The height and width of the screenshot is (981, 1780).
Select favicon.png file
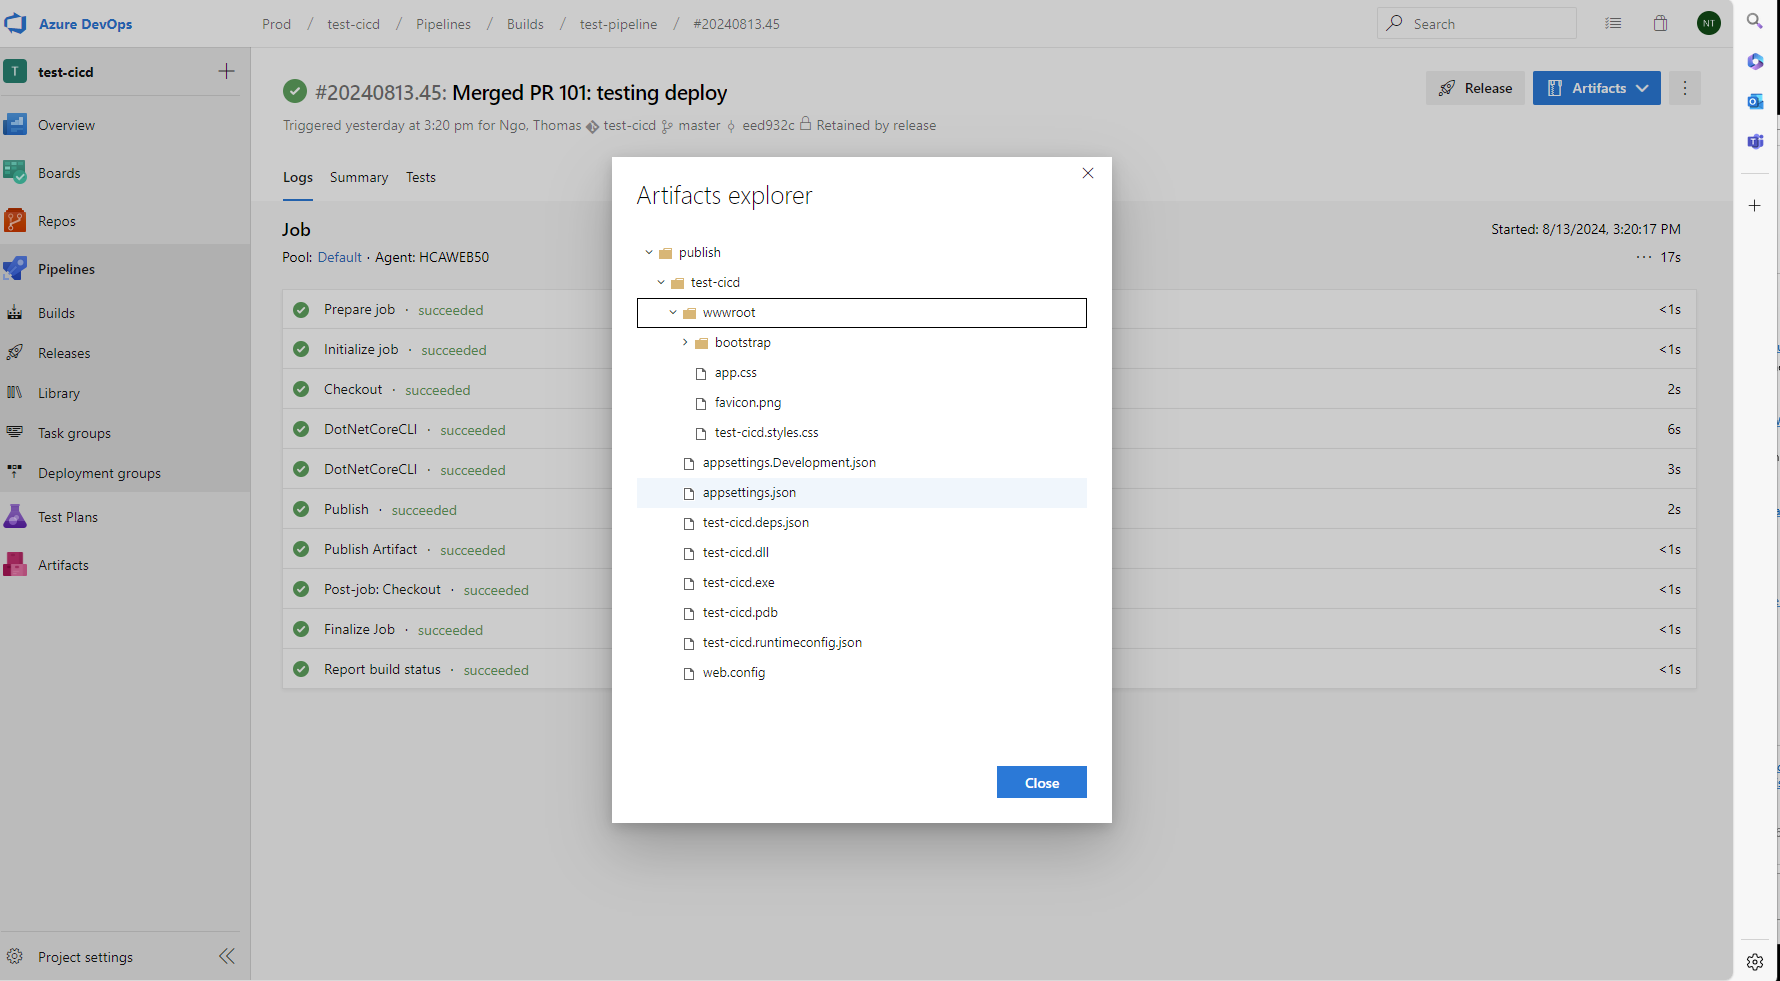click(x=862, y=403)
